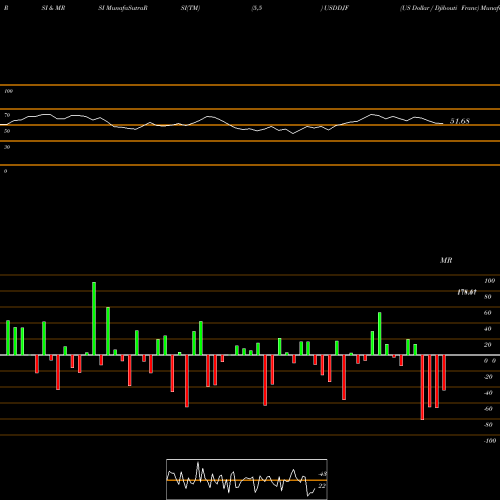Click the 'SI MunafaSutraR' header text

tap(123, 8)
